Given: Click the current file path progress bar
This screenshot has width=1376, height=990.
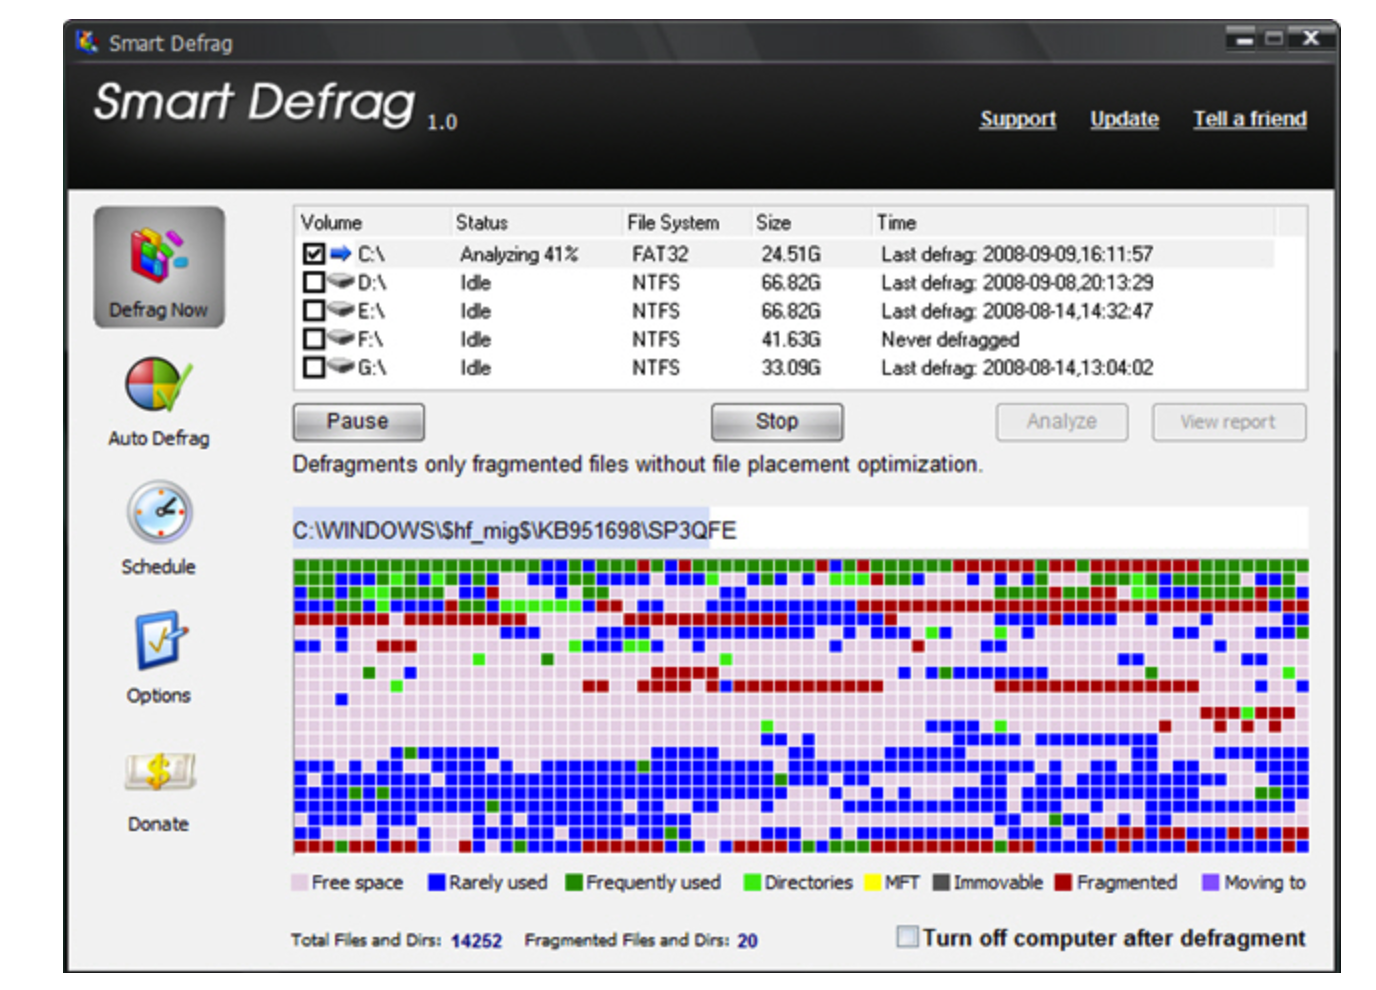Looking at the screenshot, I should 800,529.
